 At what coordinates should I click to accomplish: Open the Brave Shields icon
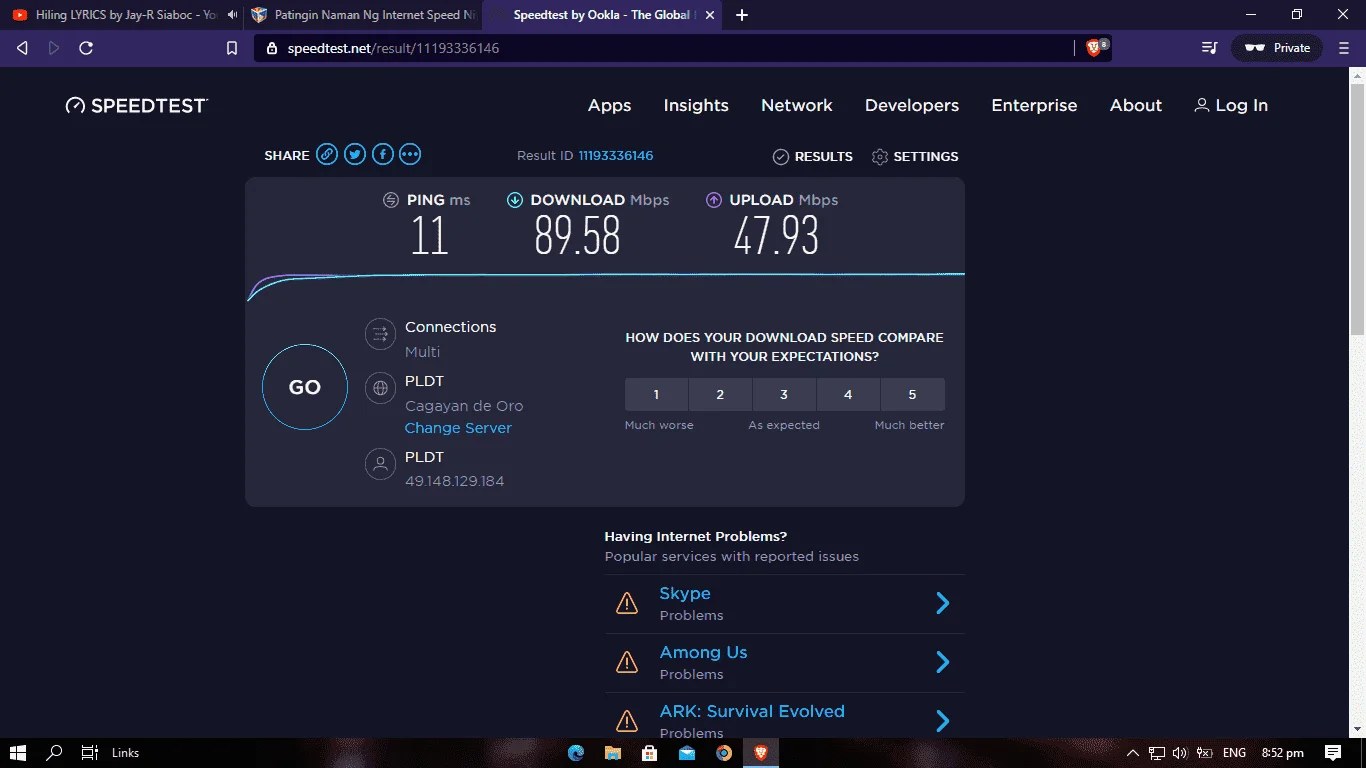pos(1096,48)
